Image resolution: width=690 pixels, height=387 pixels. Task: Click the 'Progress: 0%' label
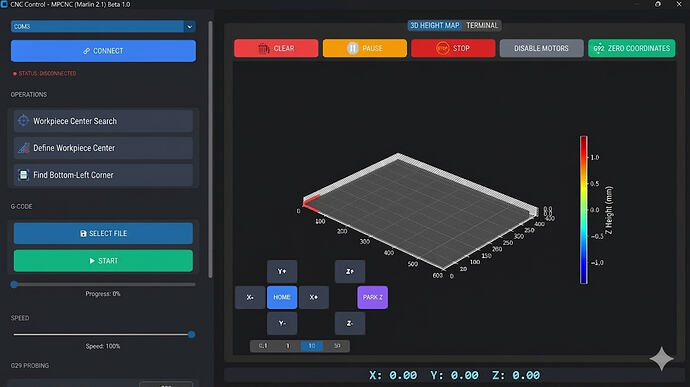click(x=103, y=294)
